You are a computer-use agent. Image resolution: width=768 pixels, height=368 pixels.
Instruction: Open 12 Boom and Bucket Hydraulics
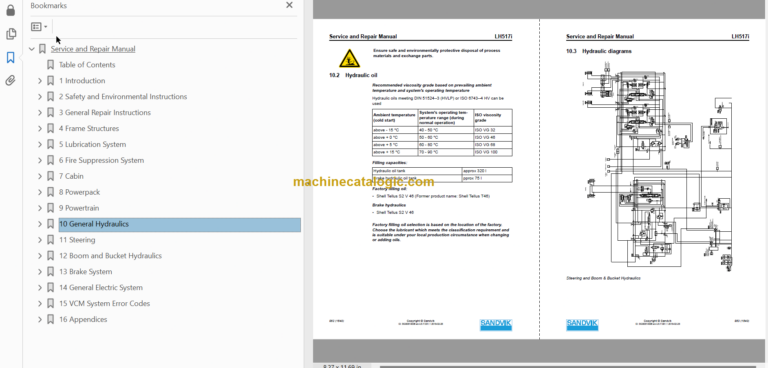[110, 256]
